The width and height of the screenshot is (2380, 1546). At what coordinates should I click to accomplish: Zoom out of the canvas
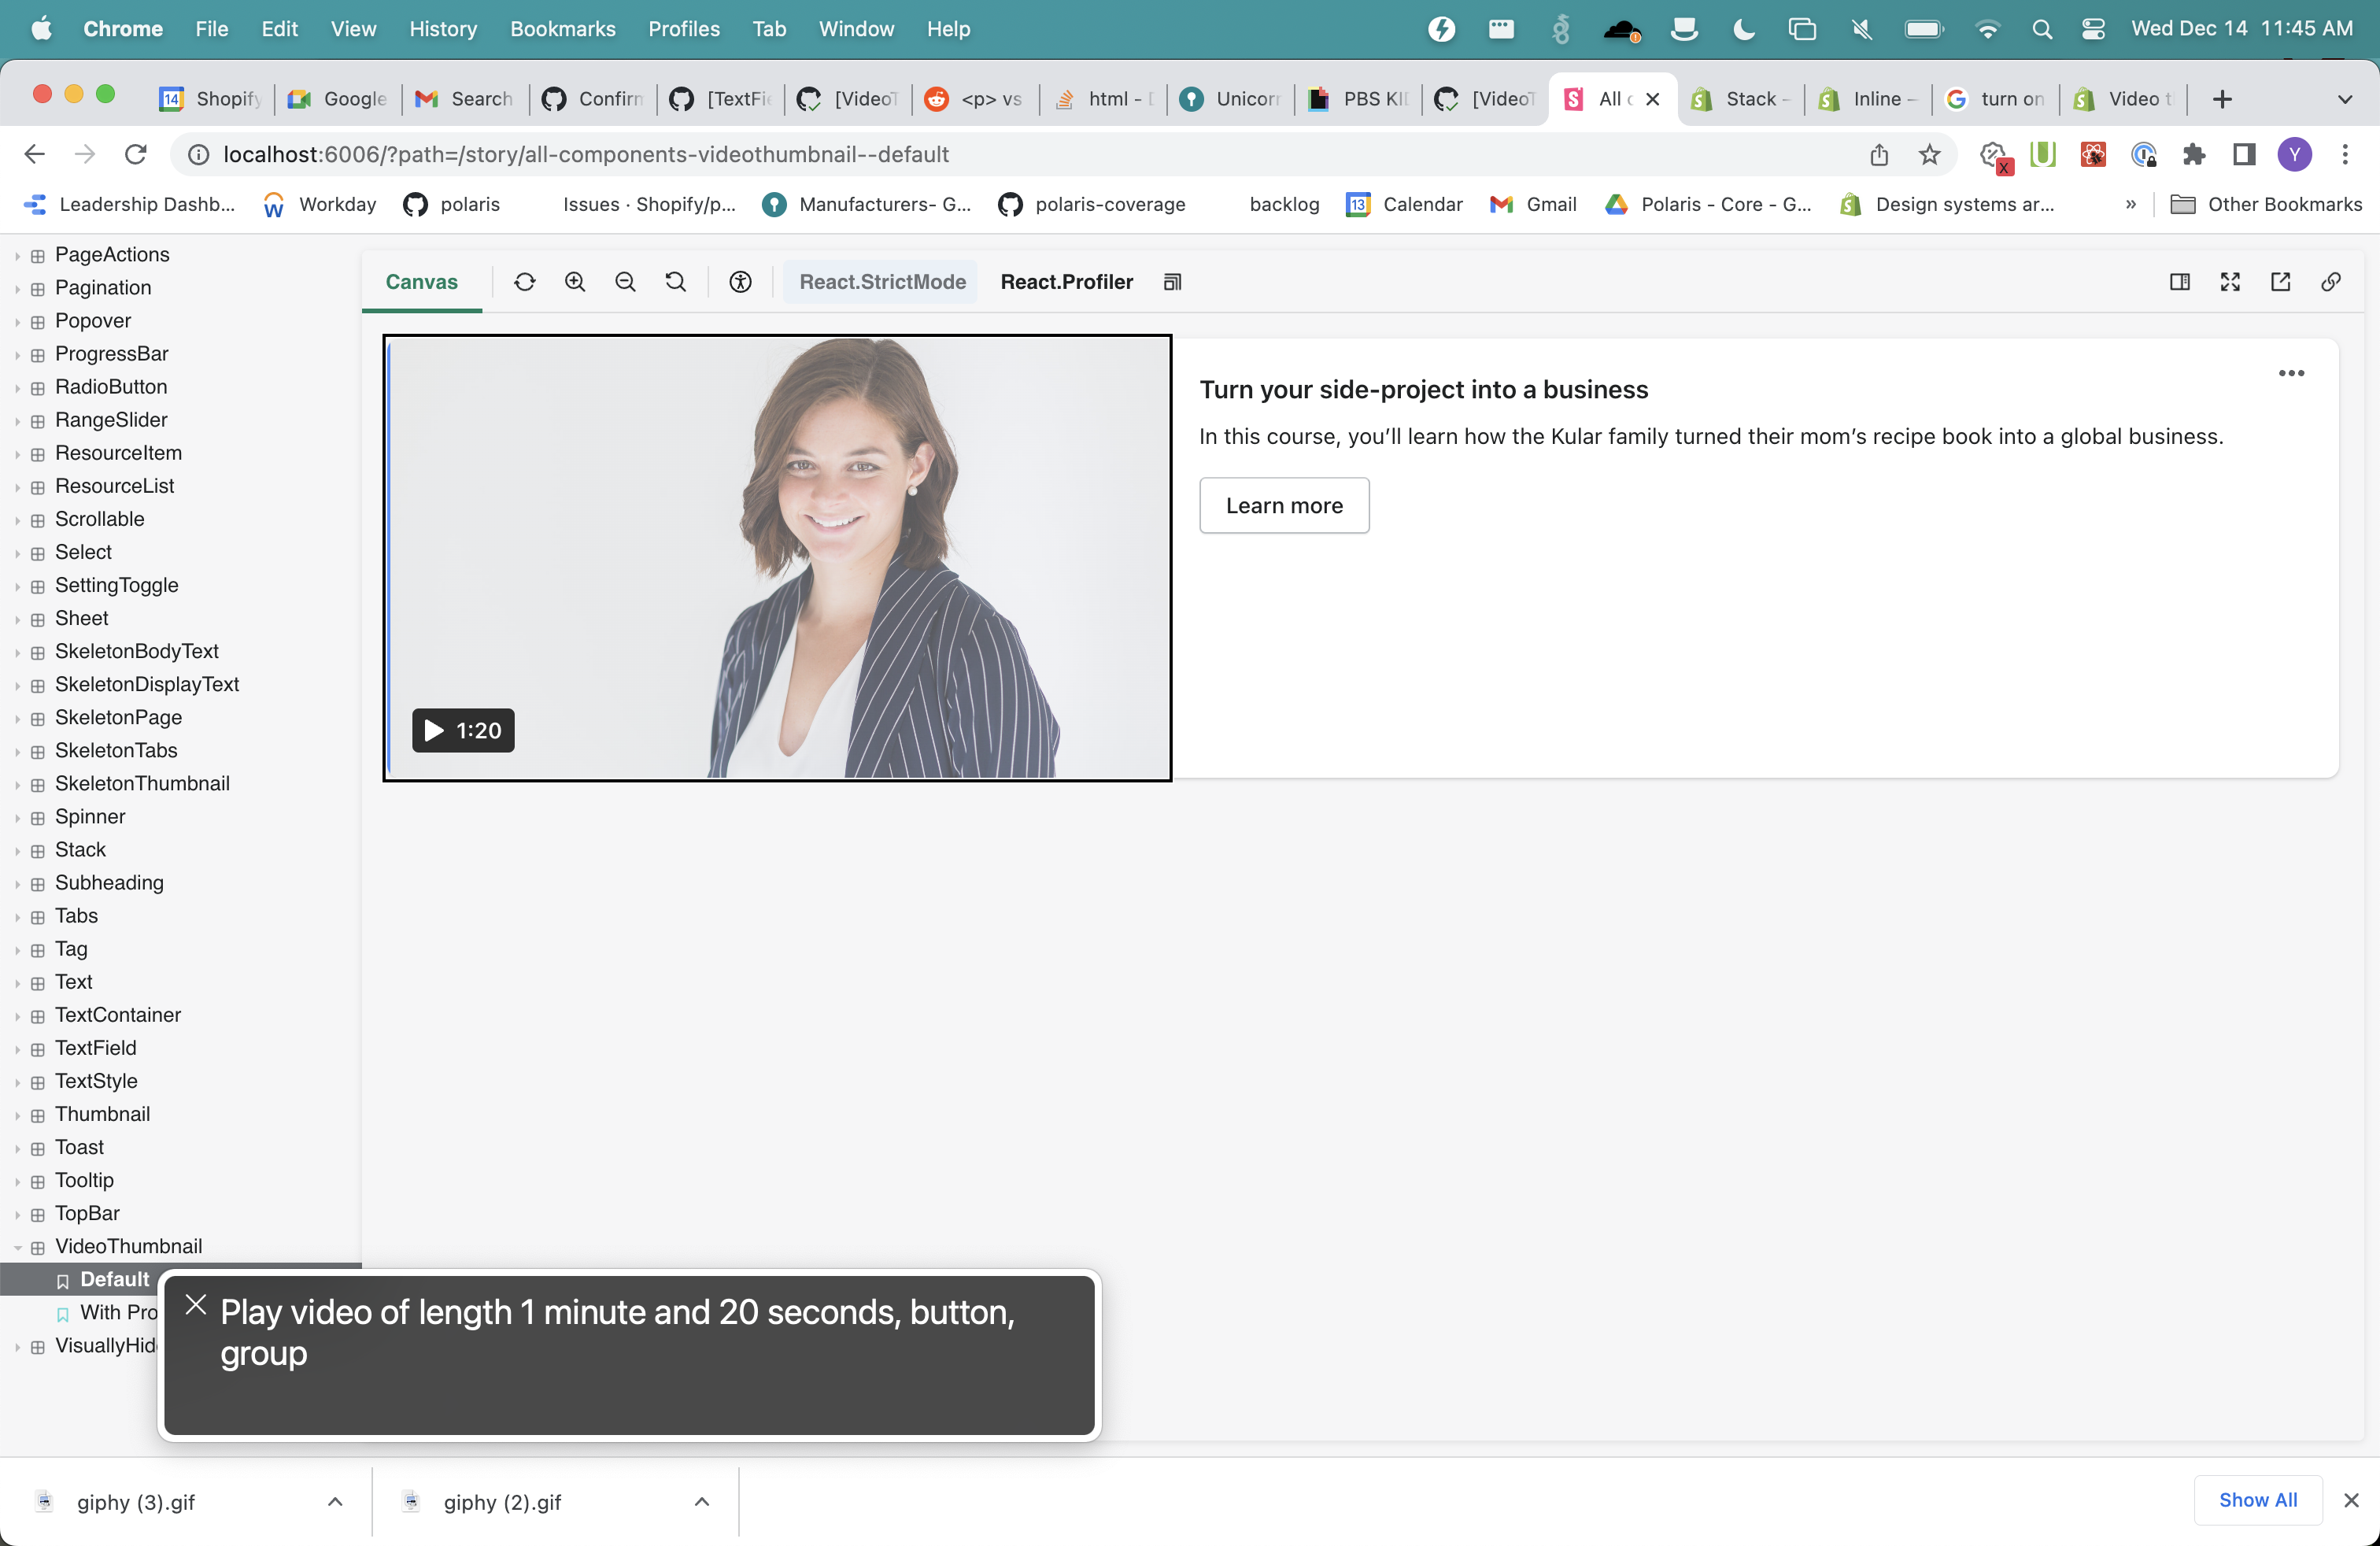click(x=625, y=282)
